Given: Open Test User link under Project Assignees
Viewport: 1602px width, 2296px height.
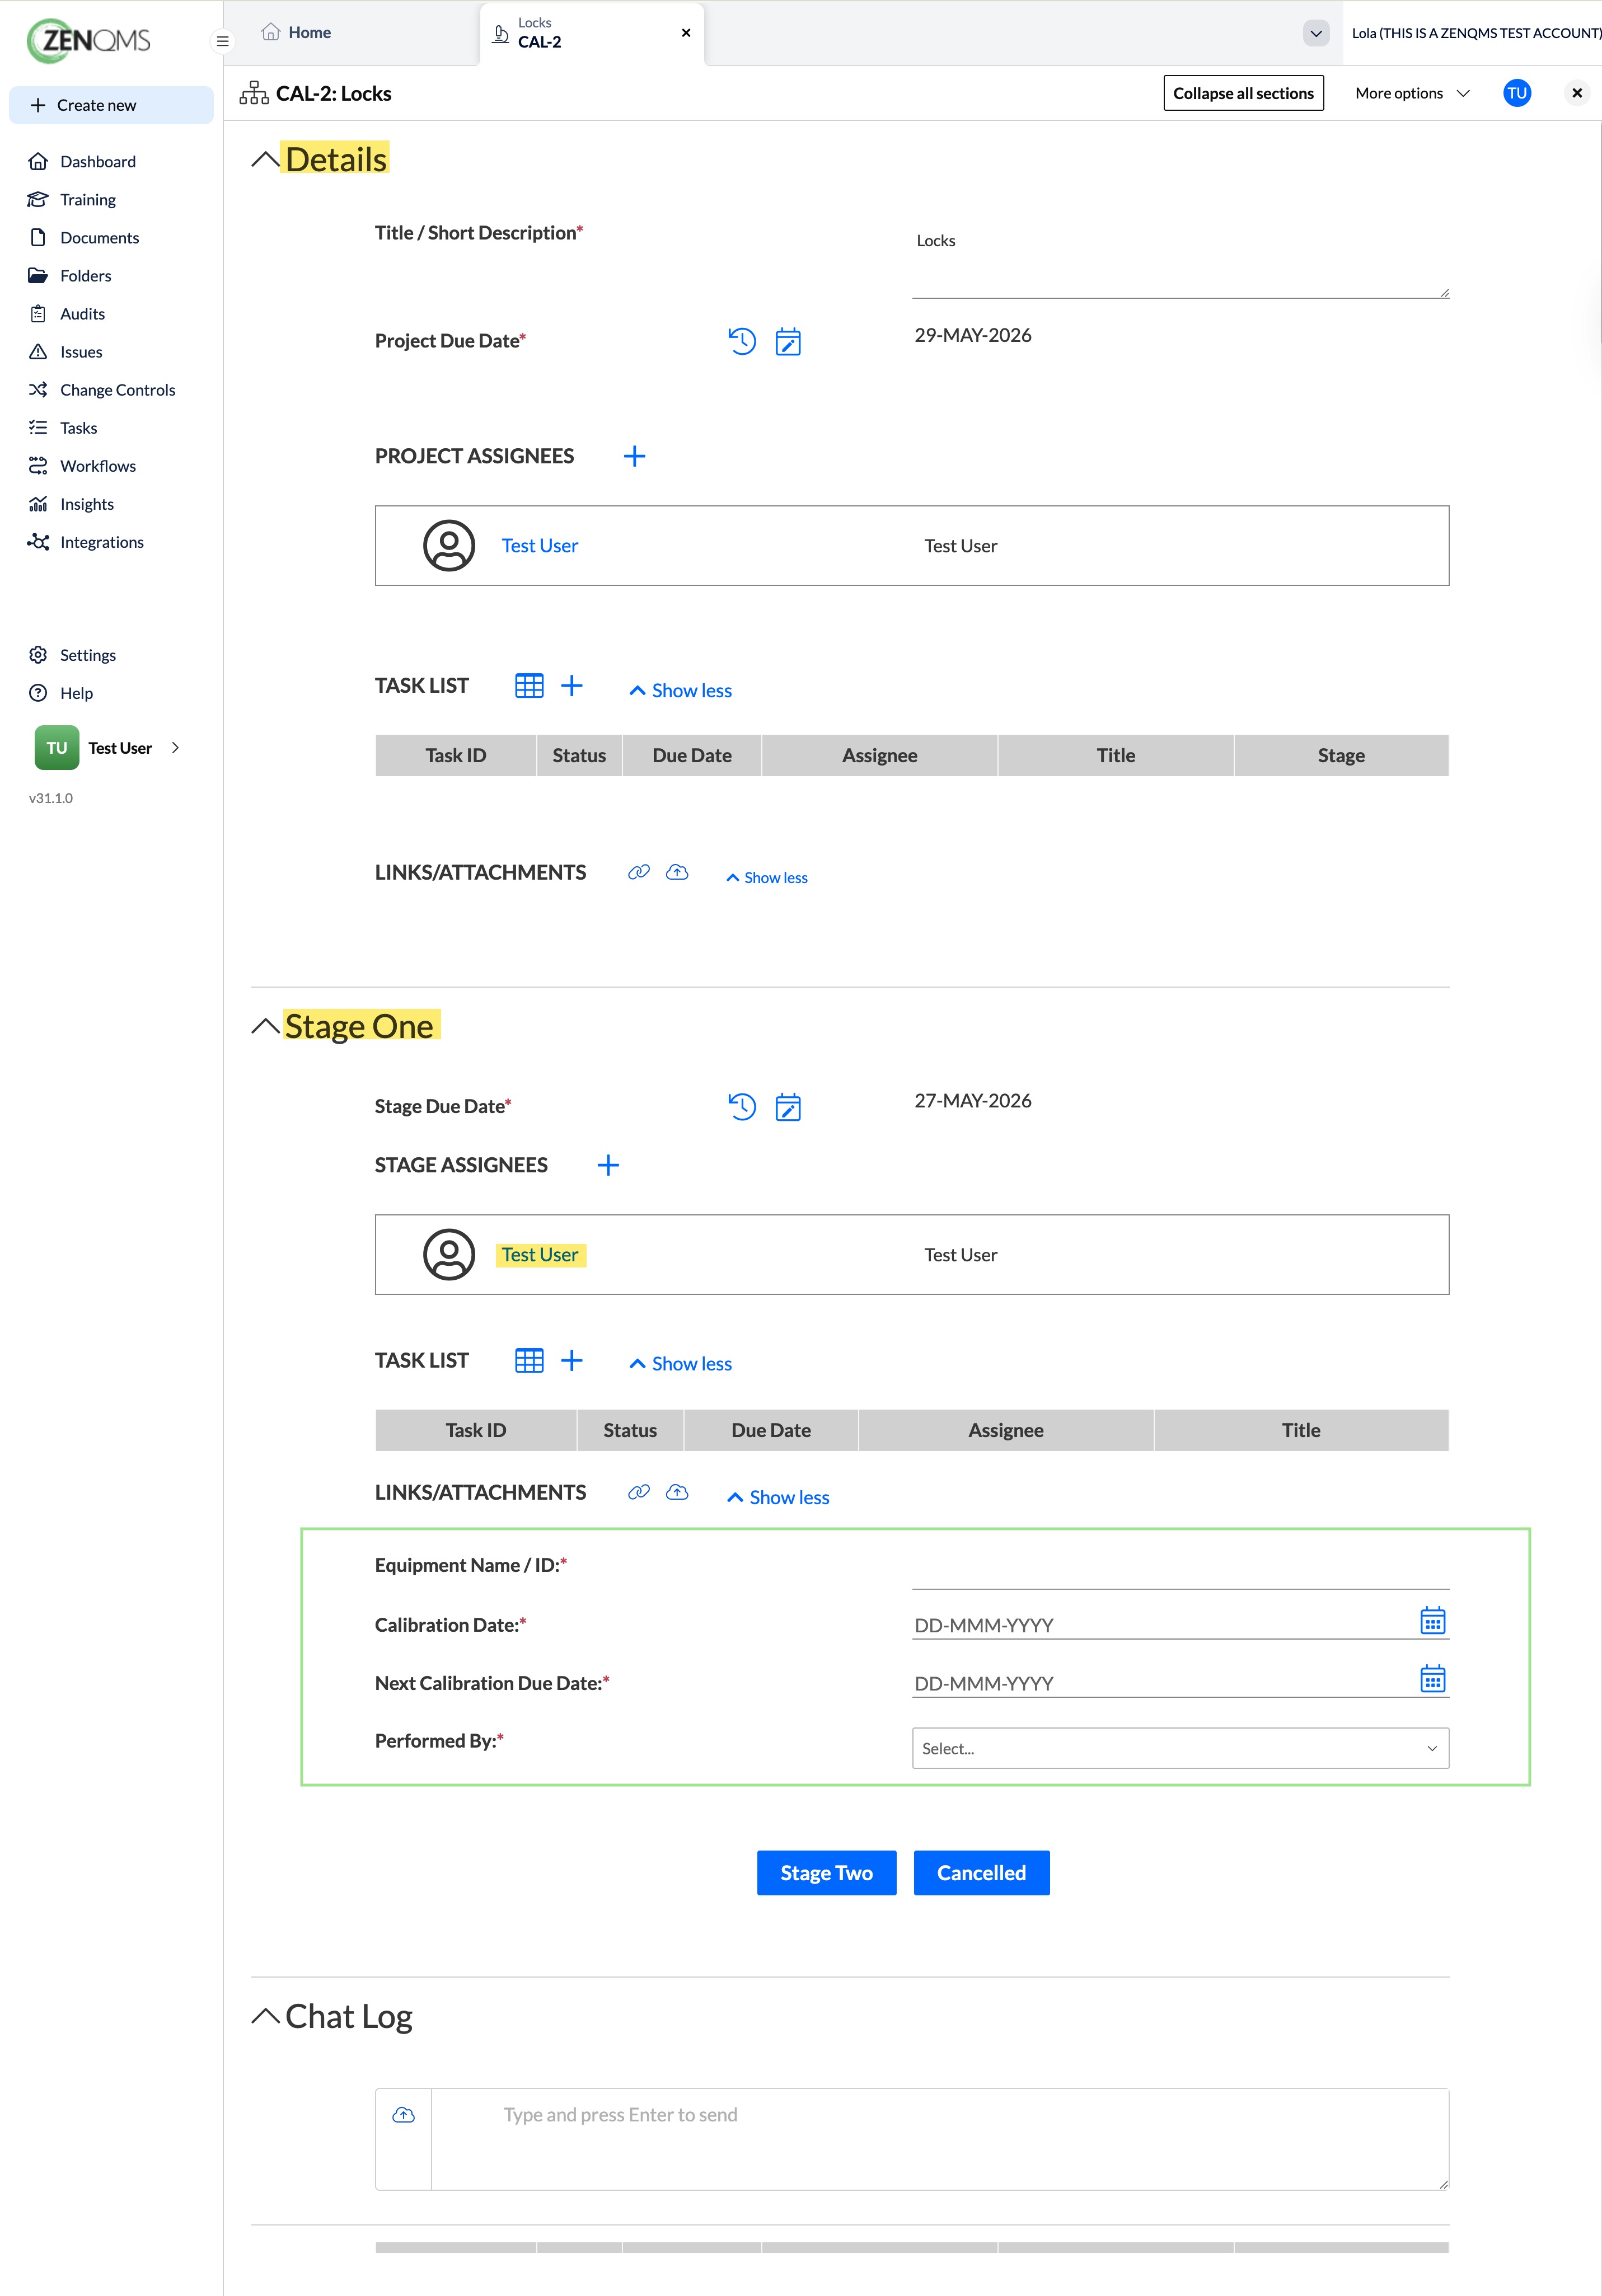Looking at the screenshot, I should [x=540, y=545].
